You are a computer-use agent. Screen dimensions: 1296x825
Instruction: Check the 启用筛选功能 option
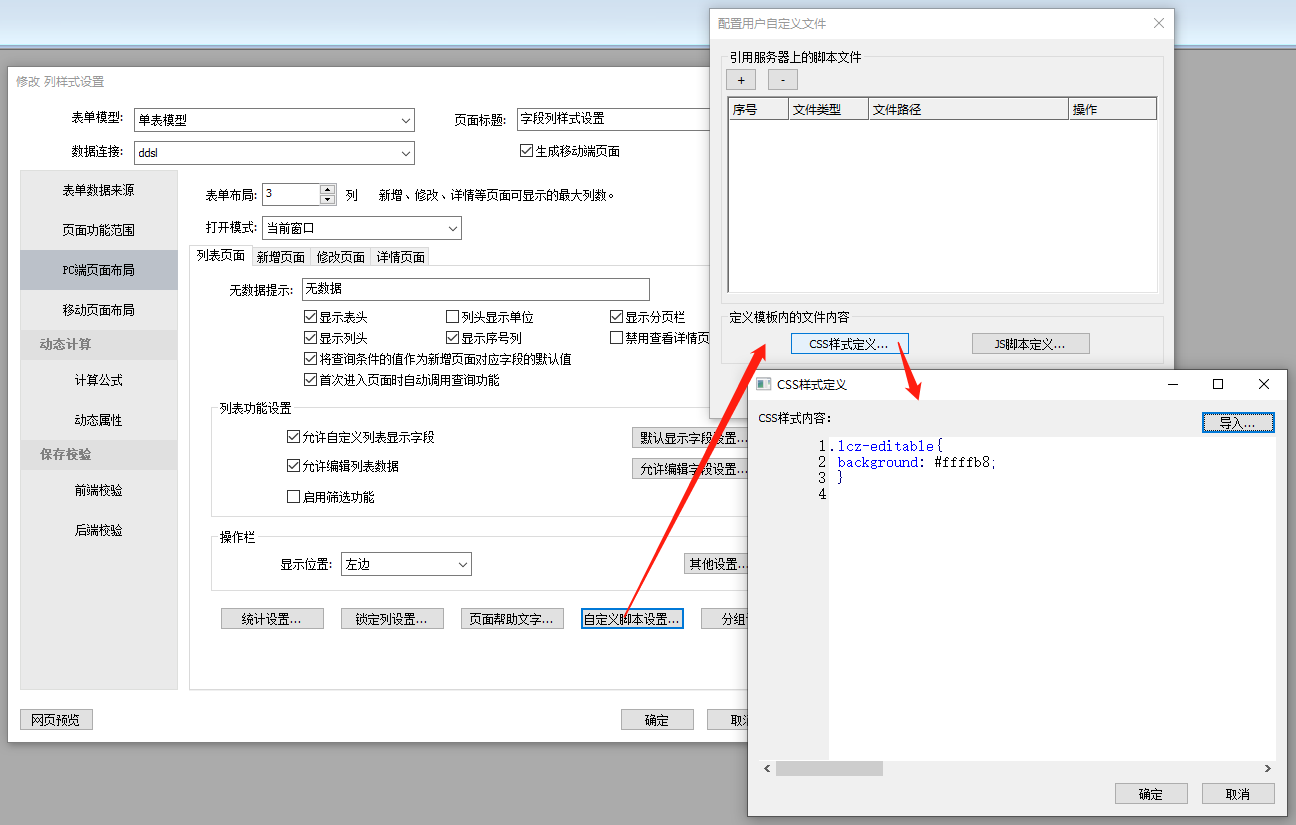[294, 497]
